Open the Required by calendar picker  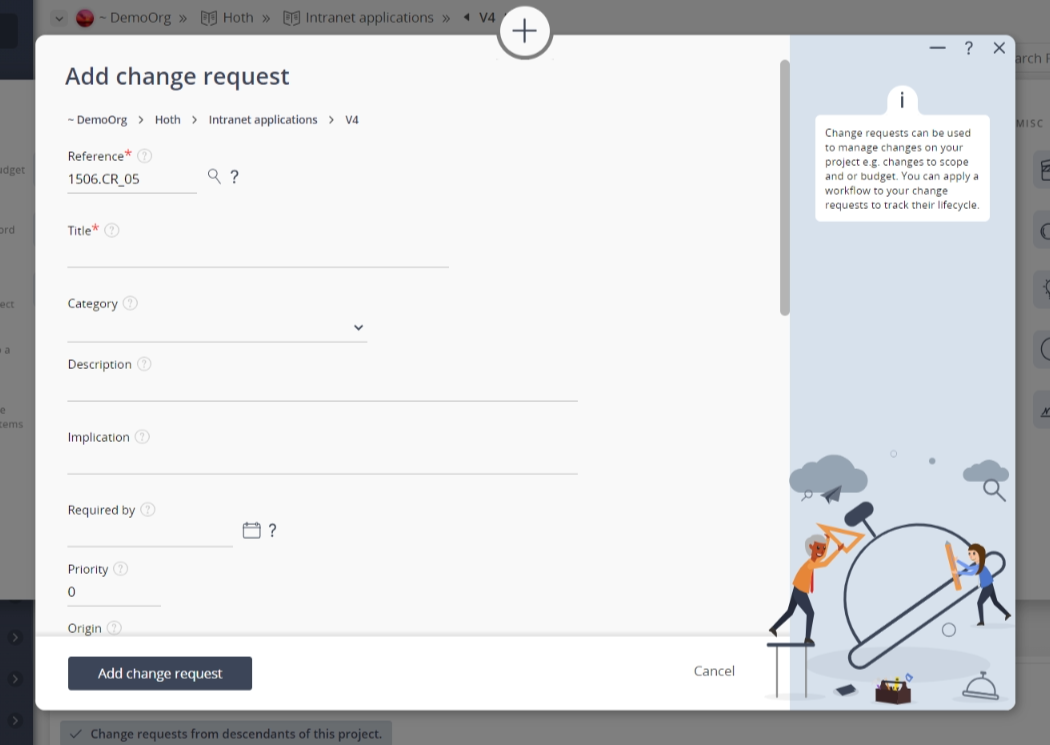point(252,530)
